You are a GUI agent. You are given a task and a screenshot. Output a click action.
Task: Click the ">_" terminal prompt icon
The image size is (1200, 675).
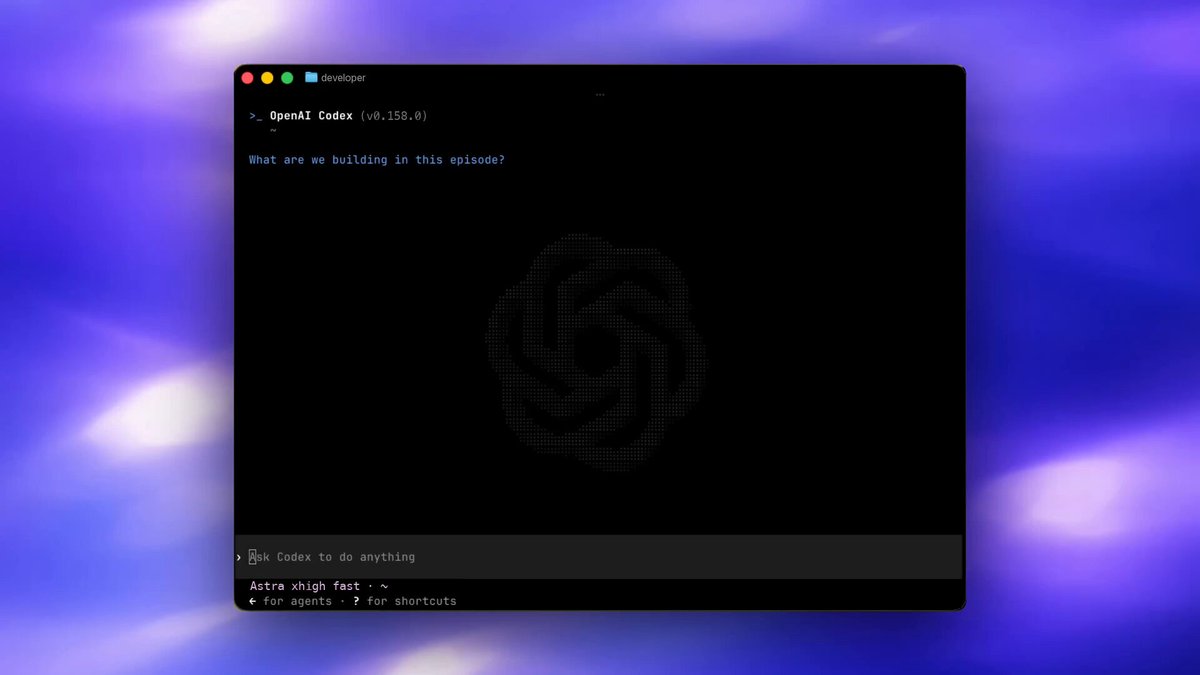256,116
